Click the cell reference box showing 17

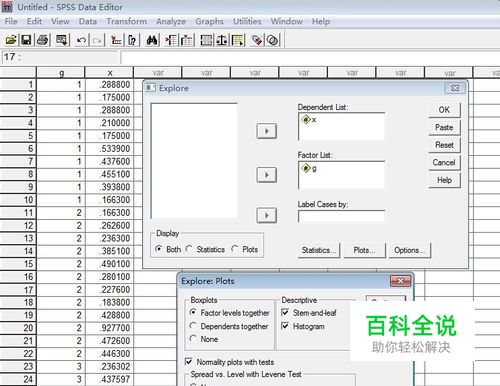point(61,57)
